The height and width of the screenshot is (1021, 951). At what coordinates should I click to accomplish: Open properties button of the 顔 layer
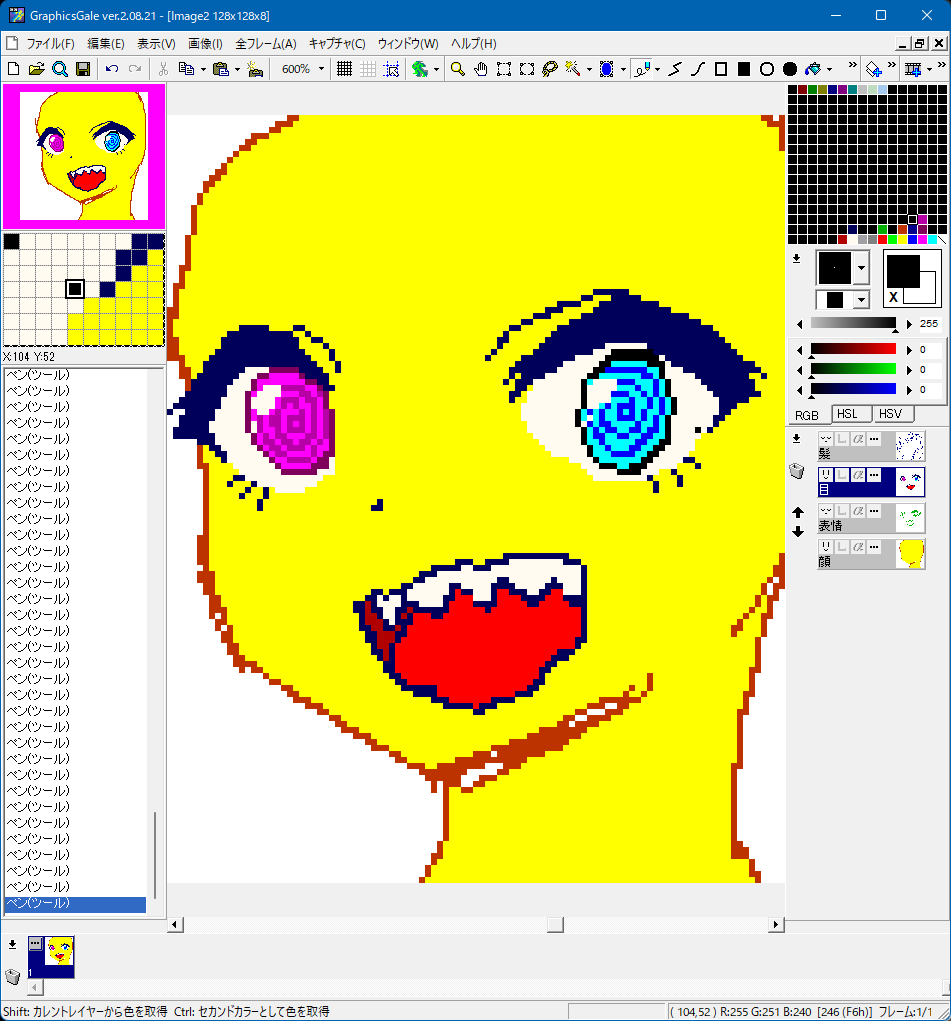874,546
